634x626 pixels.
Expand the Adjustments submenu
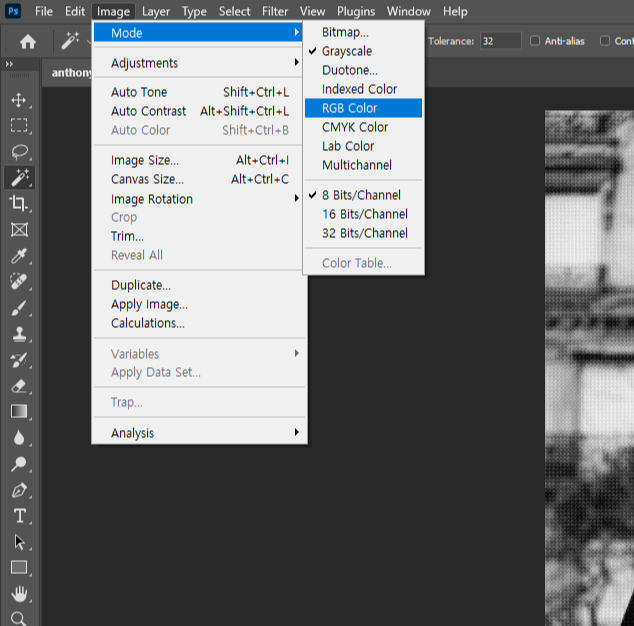(x=198, y=63)
